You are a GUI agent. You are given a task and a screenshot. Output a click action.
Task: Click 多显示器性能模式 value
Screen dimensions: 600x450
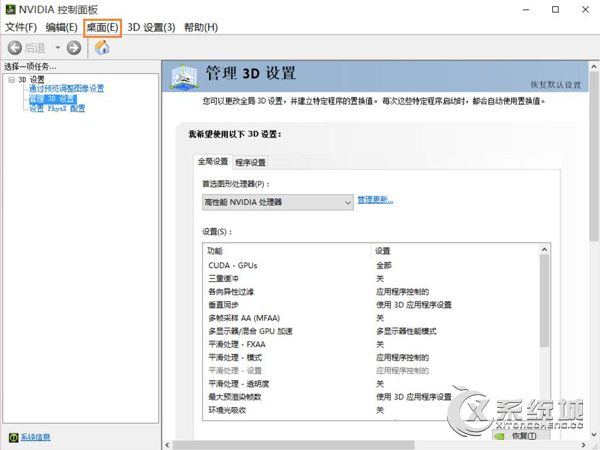pos(406,331)
